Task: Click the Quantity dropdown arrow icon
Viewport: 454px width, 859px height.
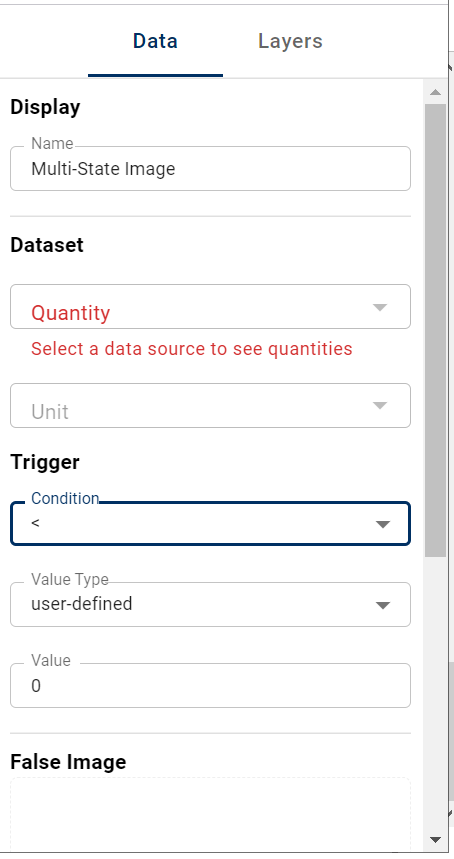Action: click(380, 307)
